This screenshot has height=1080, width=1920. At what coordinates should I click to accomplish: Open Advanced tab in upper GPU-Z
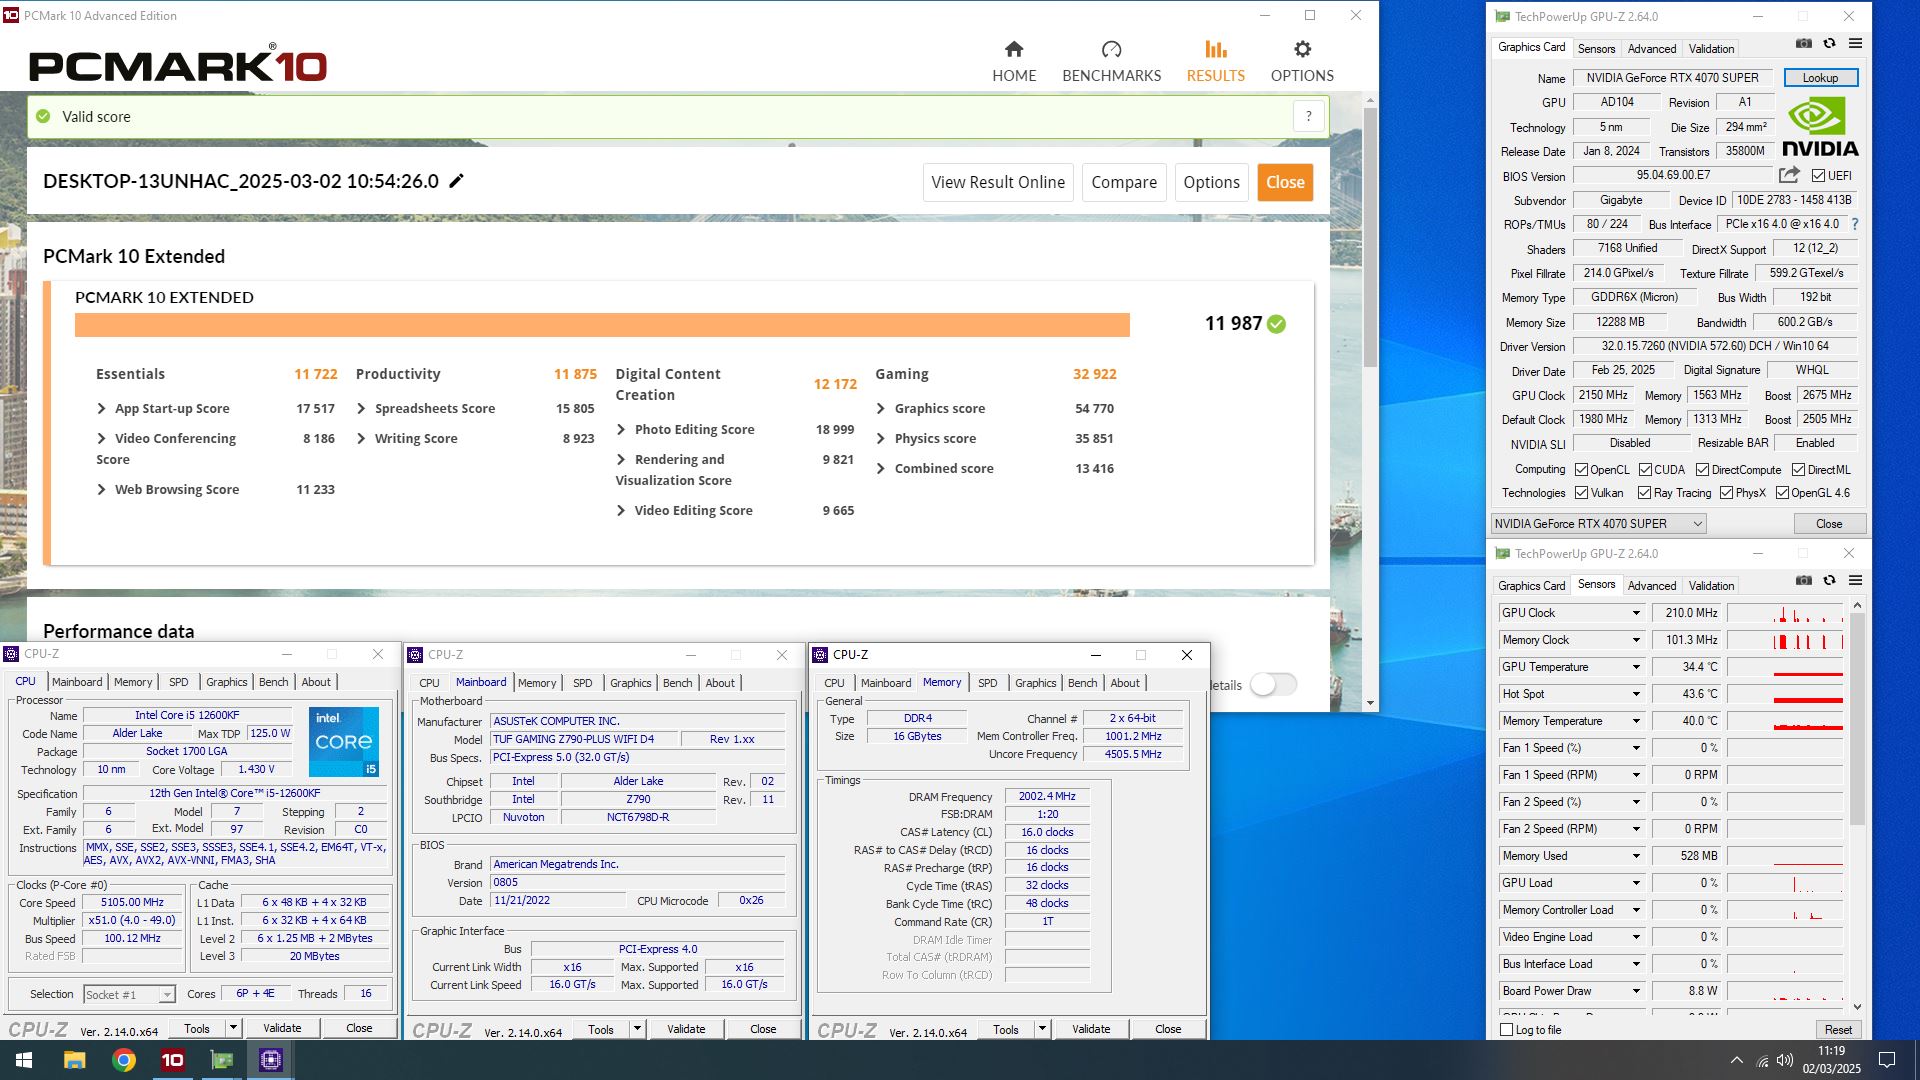click(x=1651, y=48)
